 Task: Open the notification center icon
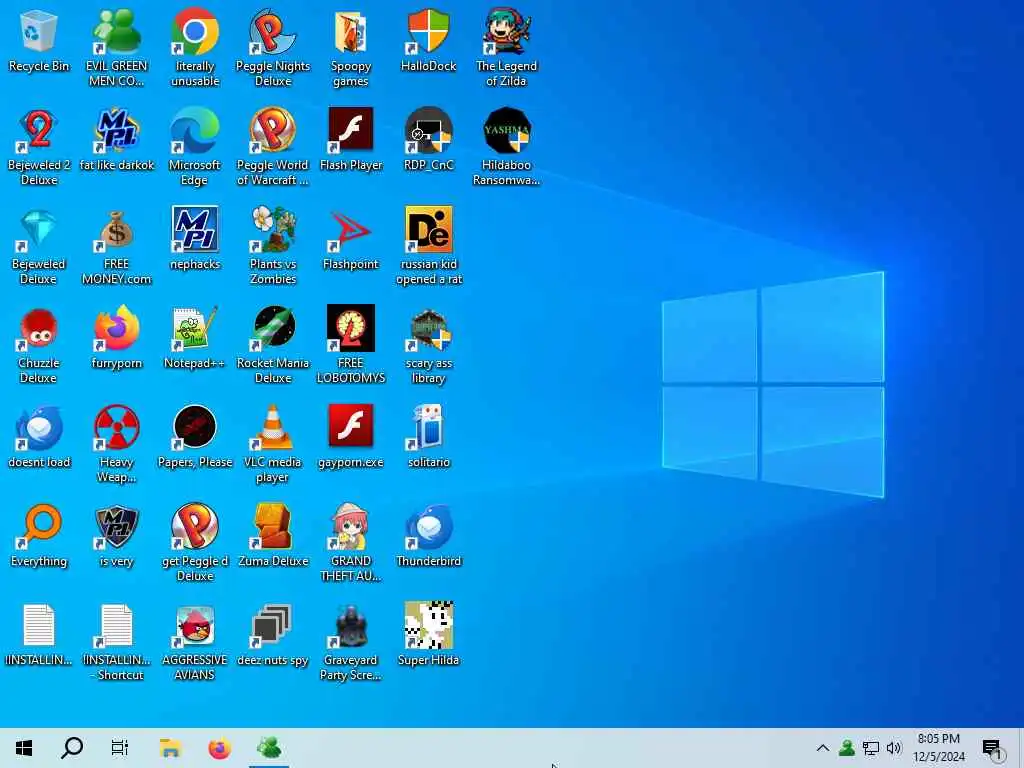coord(992,748)
